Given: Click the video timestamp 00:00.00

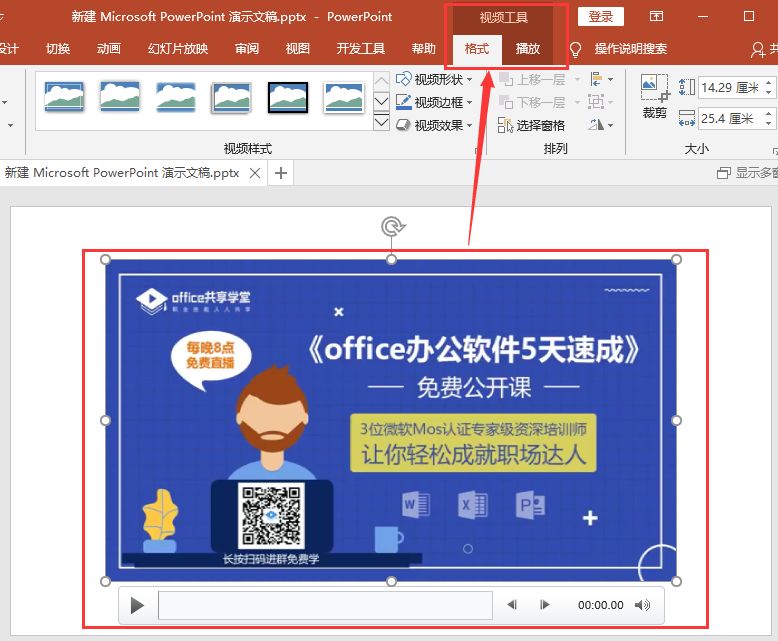Looking at the screenshot, I should (x=600, y=605).
